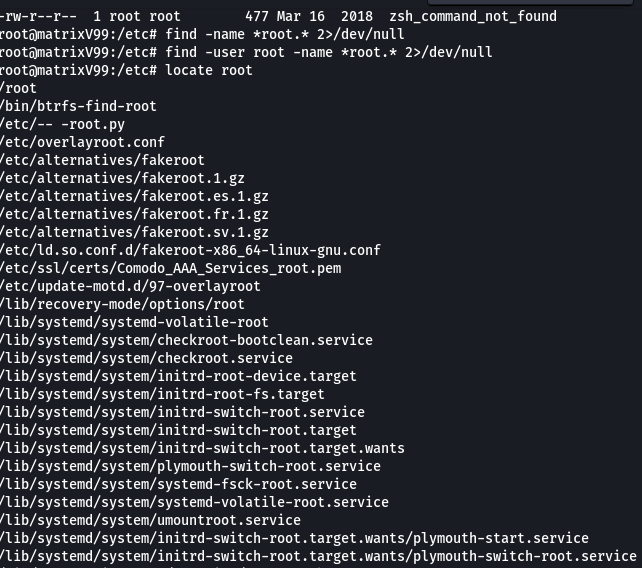This screenshot has height=568, width=642.
Task: Click the /lib/recovery-mode/options/root line
Action: tap(122, 304)
